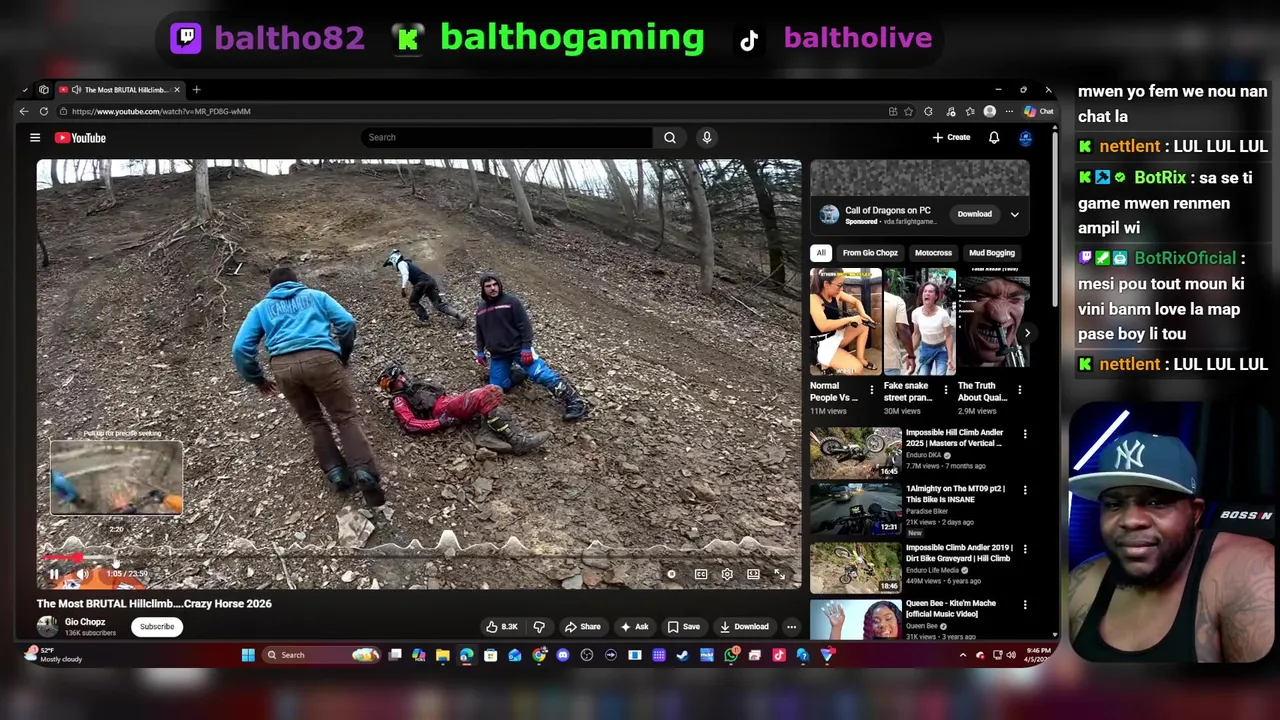
Task: Click the YouTube logo home link
Action: (x=80, y=138)
